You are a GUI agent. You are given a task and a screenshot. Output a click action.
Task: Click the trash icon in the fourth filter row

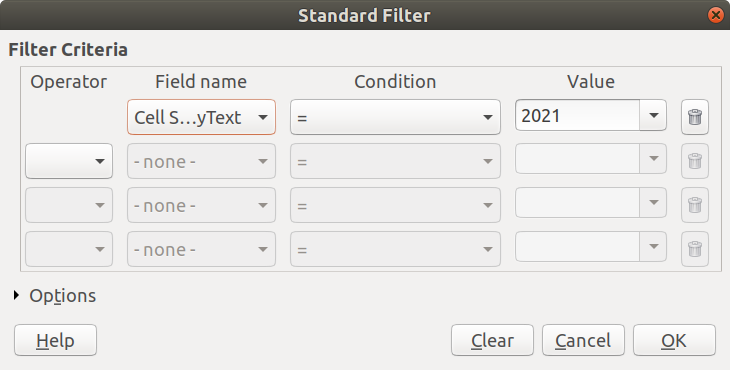pyautogui.click(x=695, y=249)
